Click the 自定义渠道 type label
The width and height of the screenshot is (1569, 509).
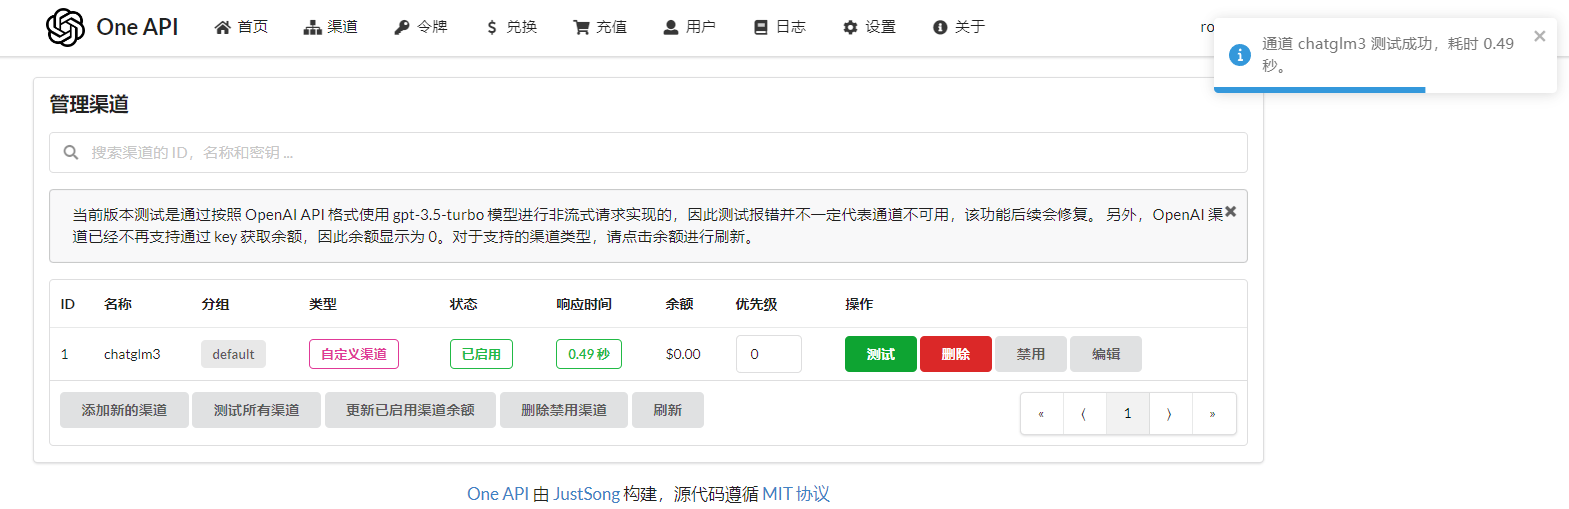coord(354,354)
